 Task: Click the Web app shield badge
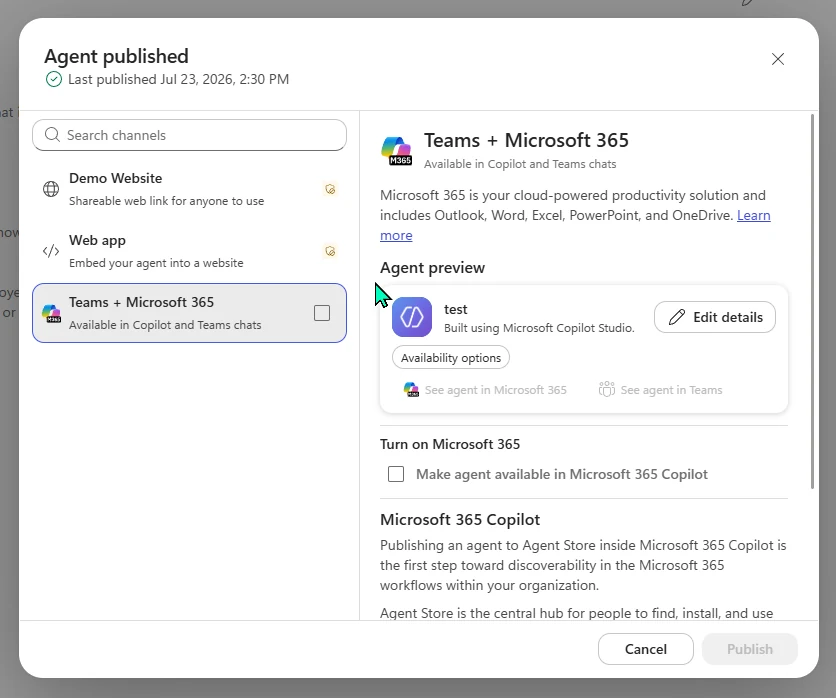click(330, 251)
